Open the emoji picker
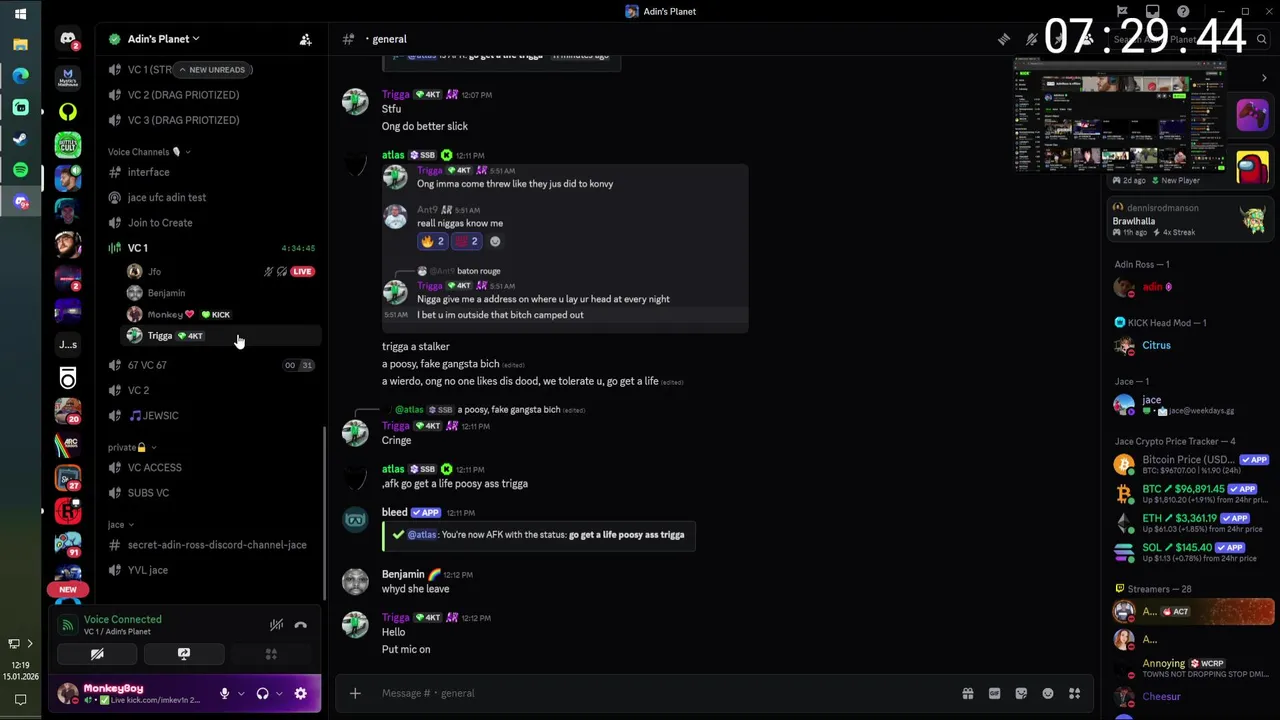 [x=1048, y=693]
